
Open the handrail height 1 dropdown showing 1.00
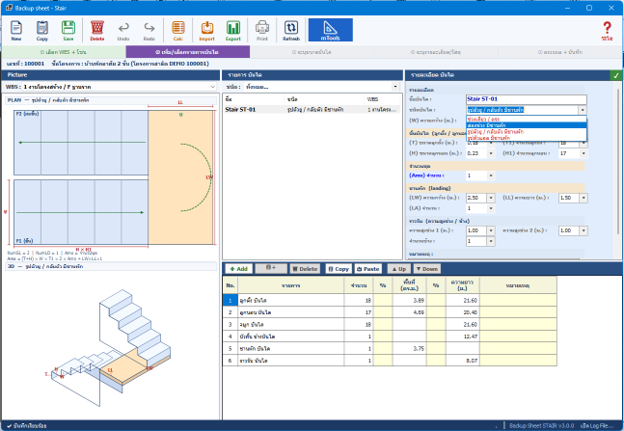[x=491, y=230]
